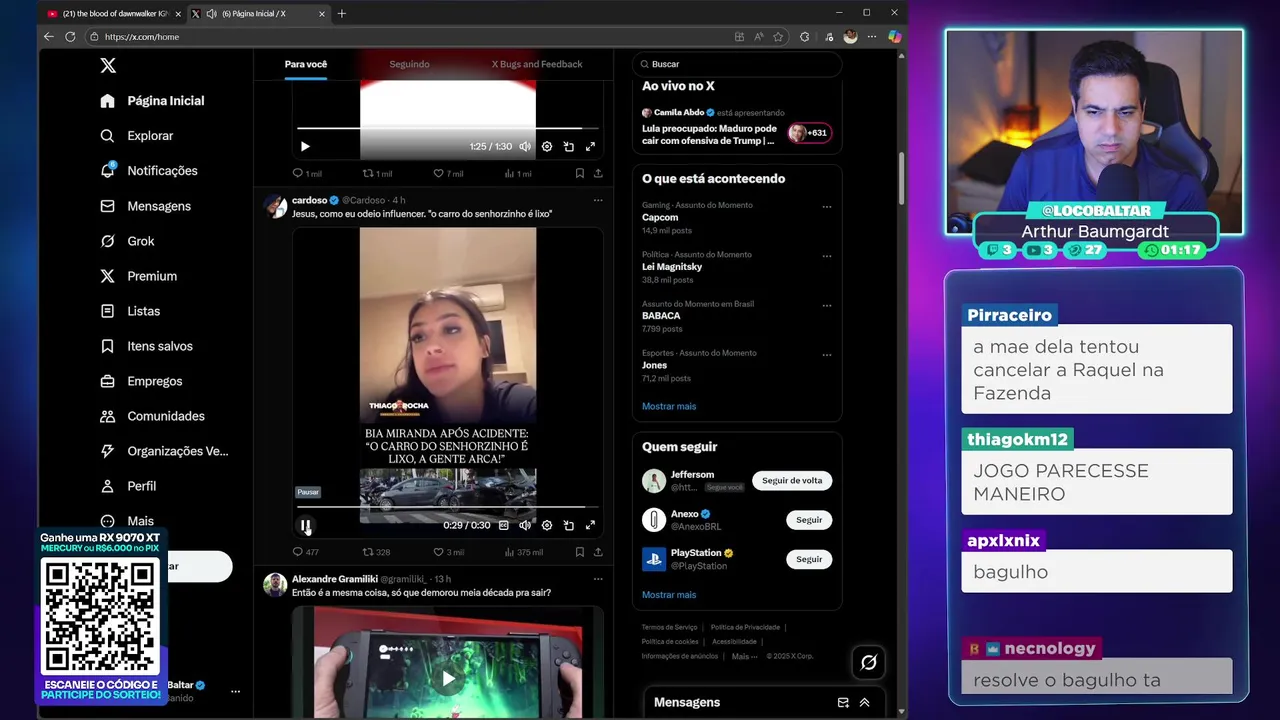
Task: Unmute the Página Inicial browser tab speaker
Action: [211, 14]
